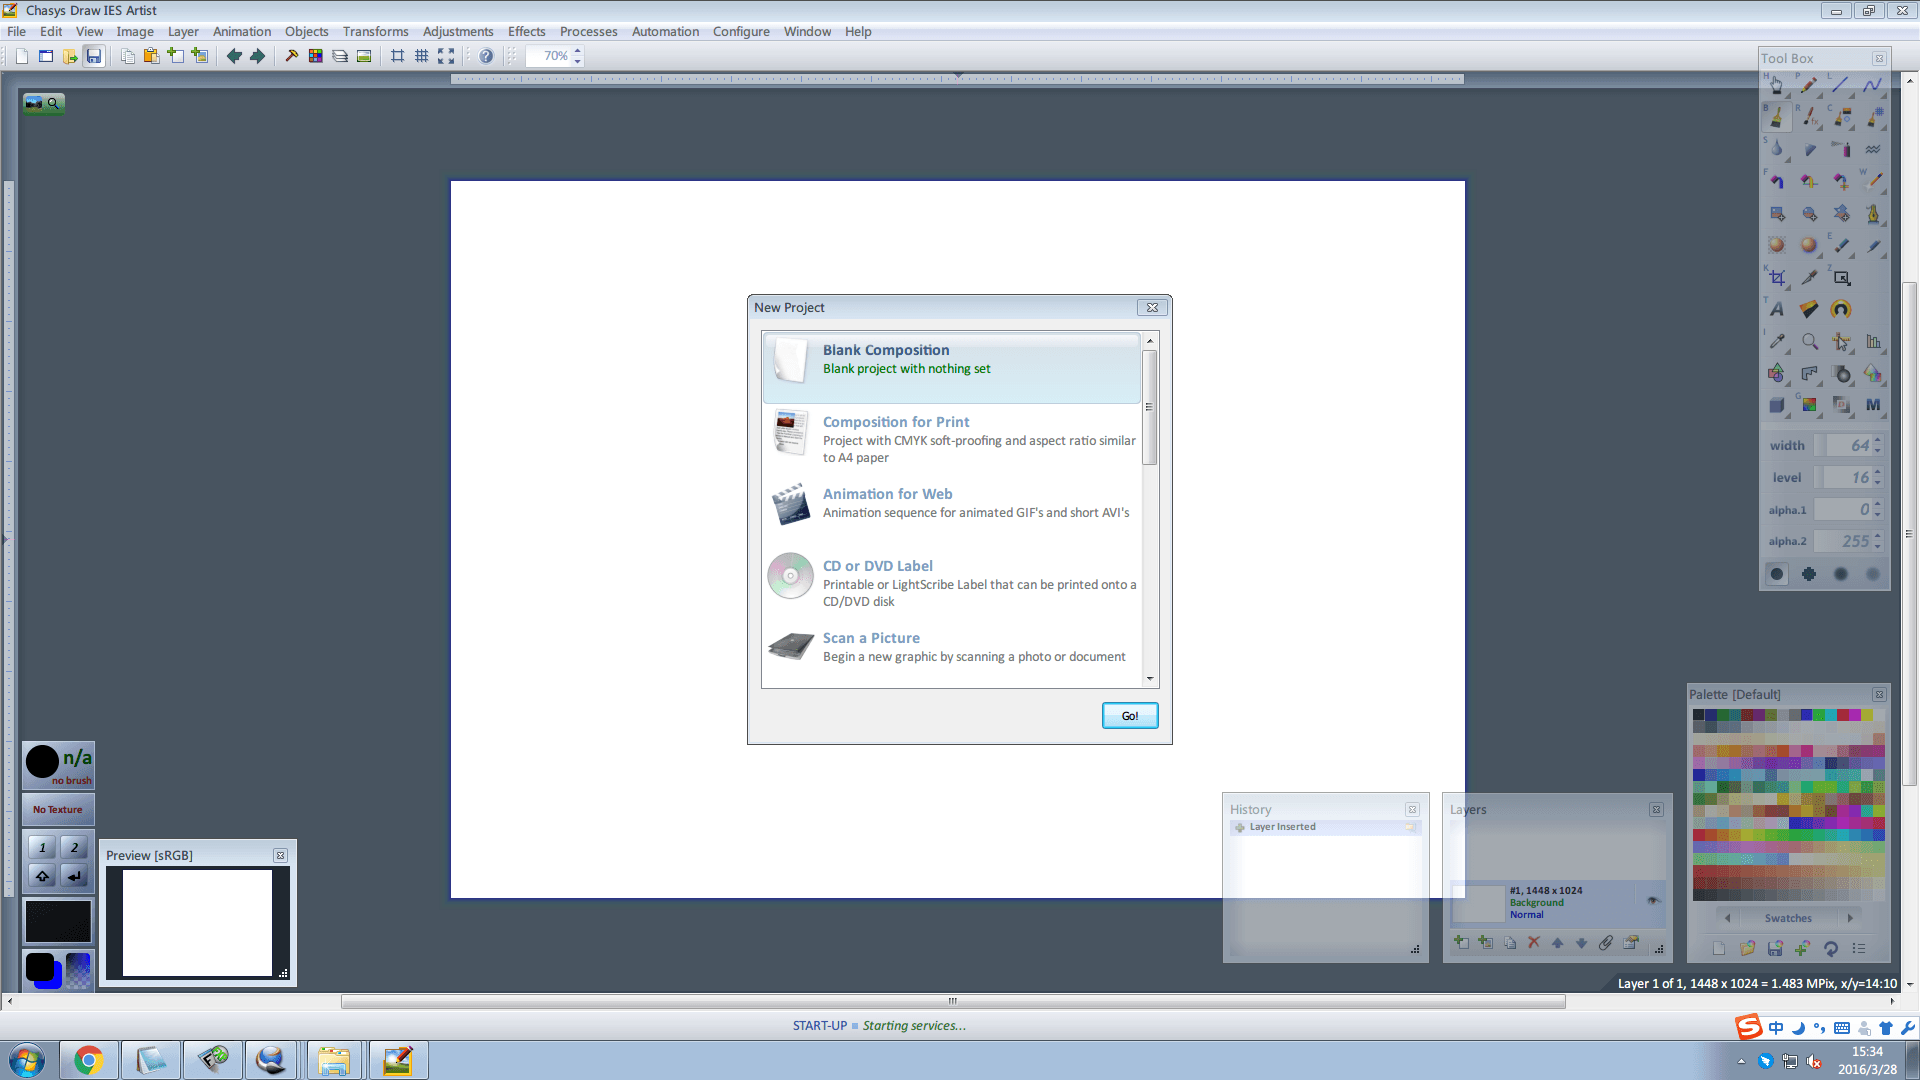Go to next palette with right arrow
The image size is (1920, 1080).
[x=1850, y=918]
